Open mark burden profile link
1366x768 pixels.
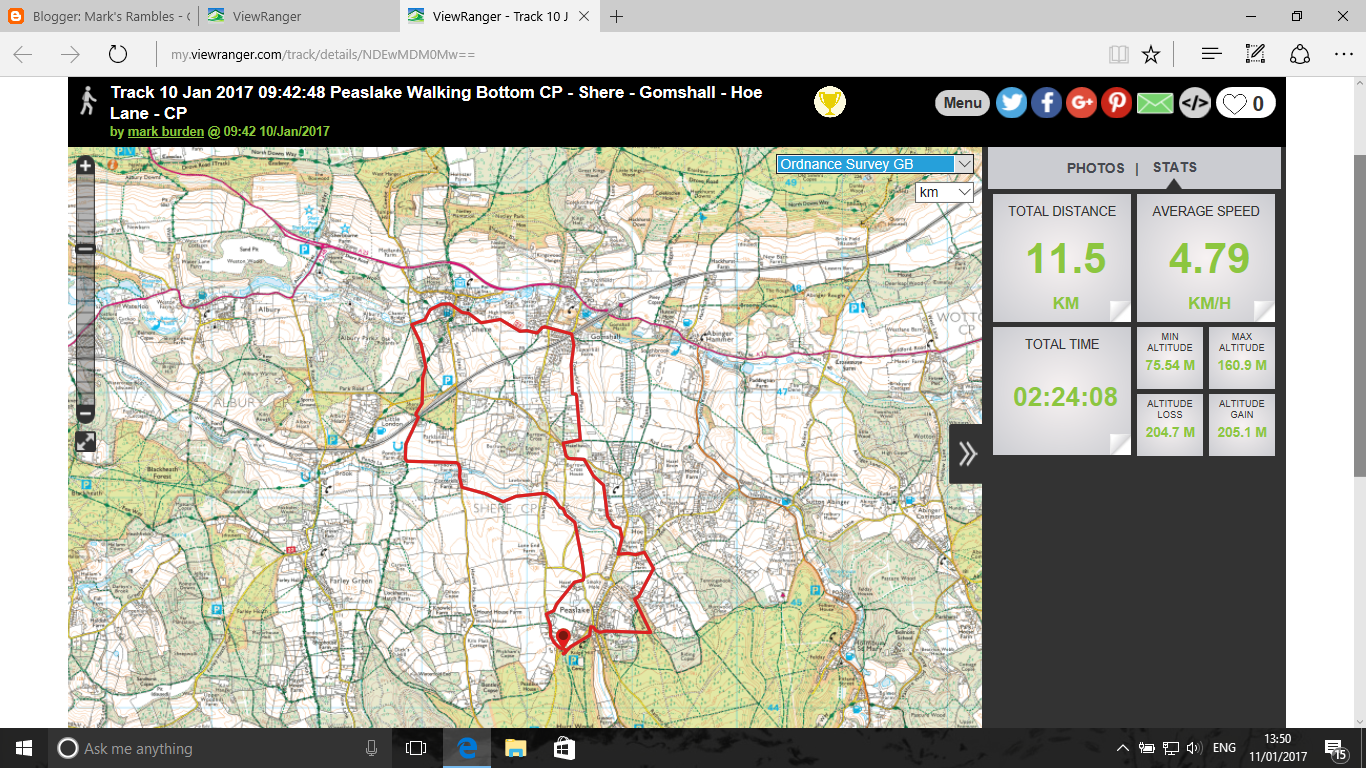[166, 131]
